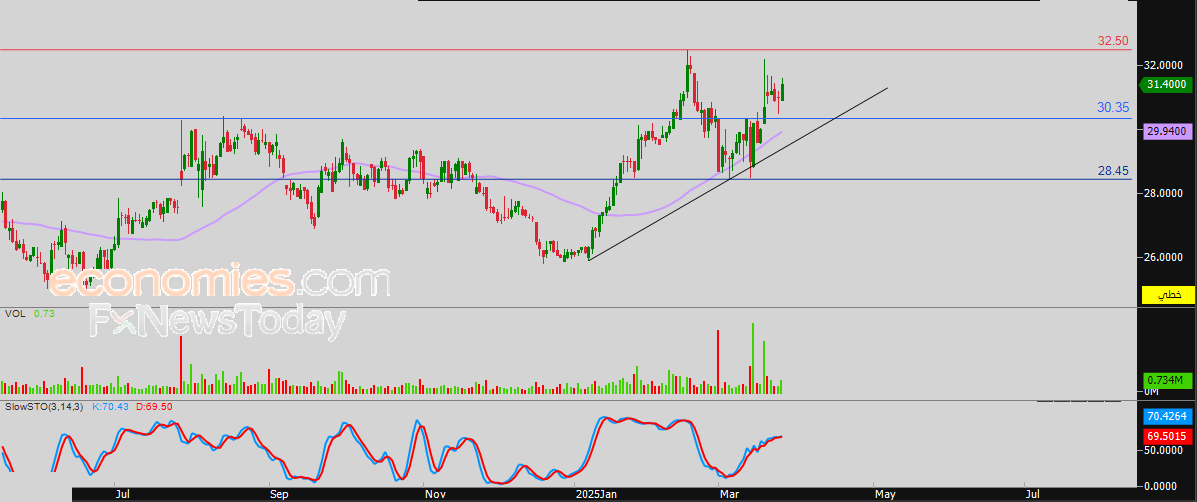This screenshot has height=502, width=1197.
Task: Select the red 69.5015 stochastic tag
Action: pyautogui.click(x=1168, y=436)
